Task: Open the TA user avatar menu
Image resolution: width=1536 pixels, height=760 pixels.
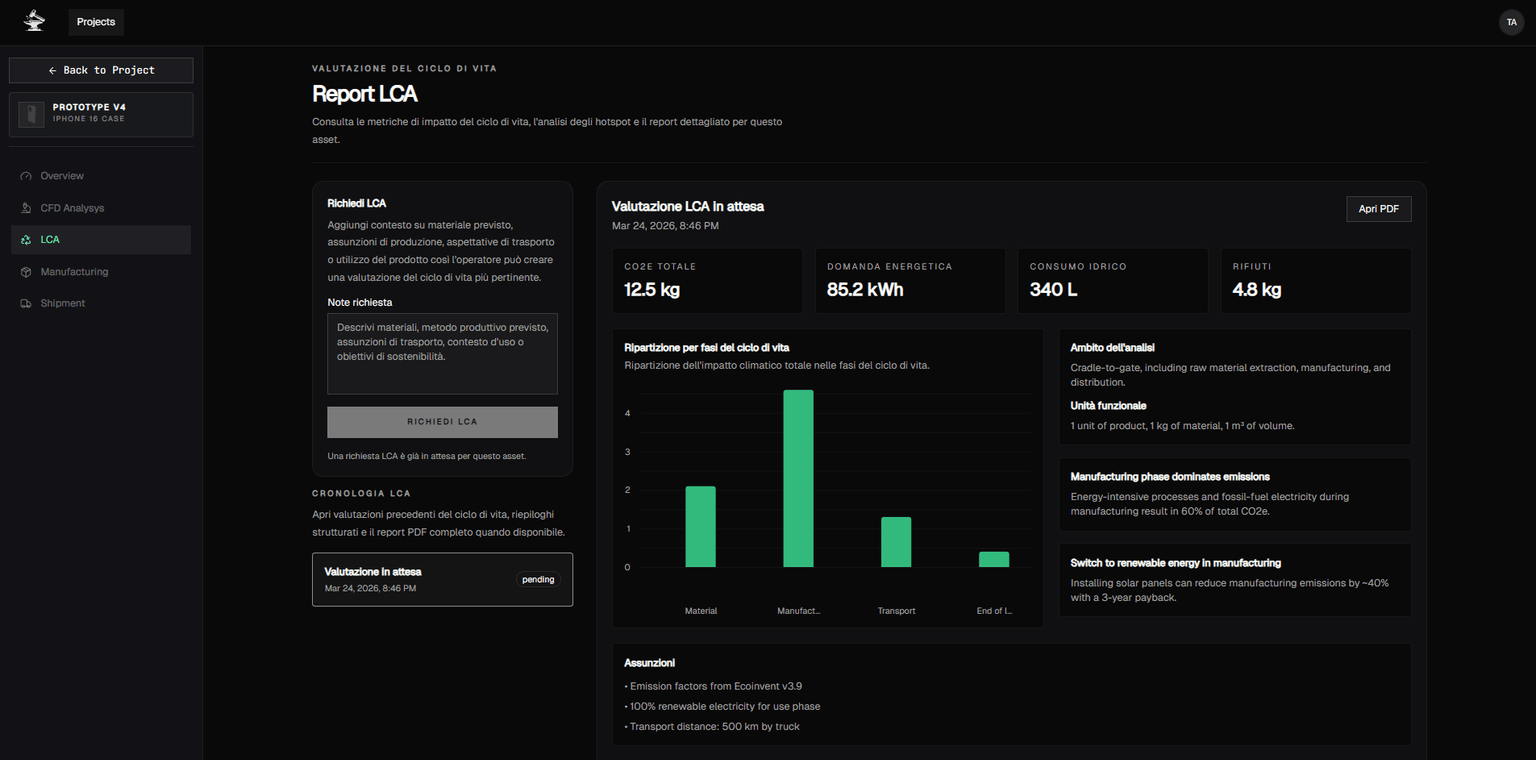Action: 1511,22
